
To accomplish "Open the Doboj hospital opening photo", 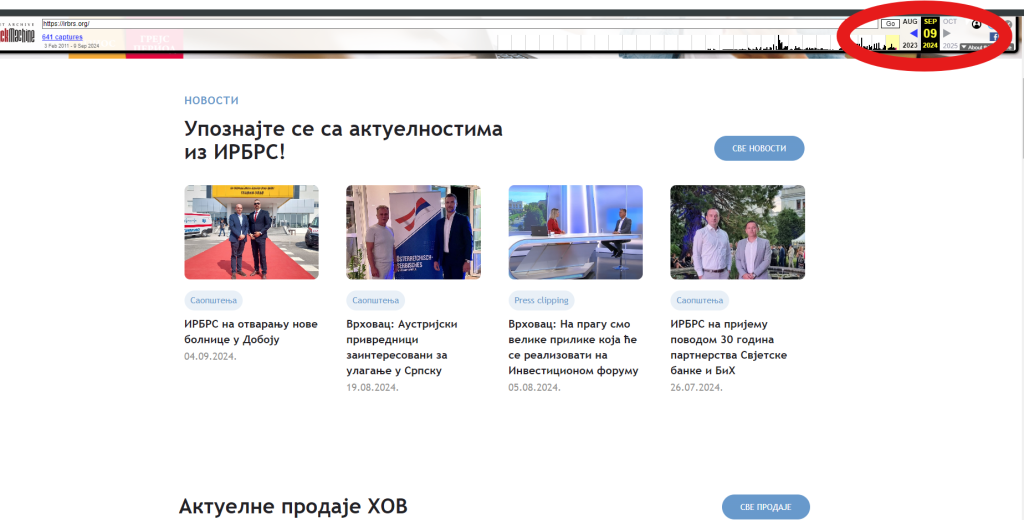I will [x=251, y=232].
